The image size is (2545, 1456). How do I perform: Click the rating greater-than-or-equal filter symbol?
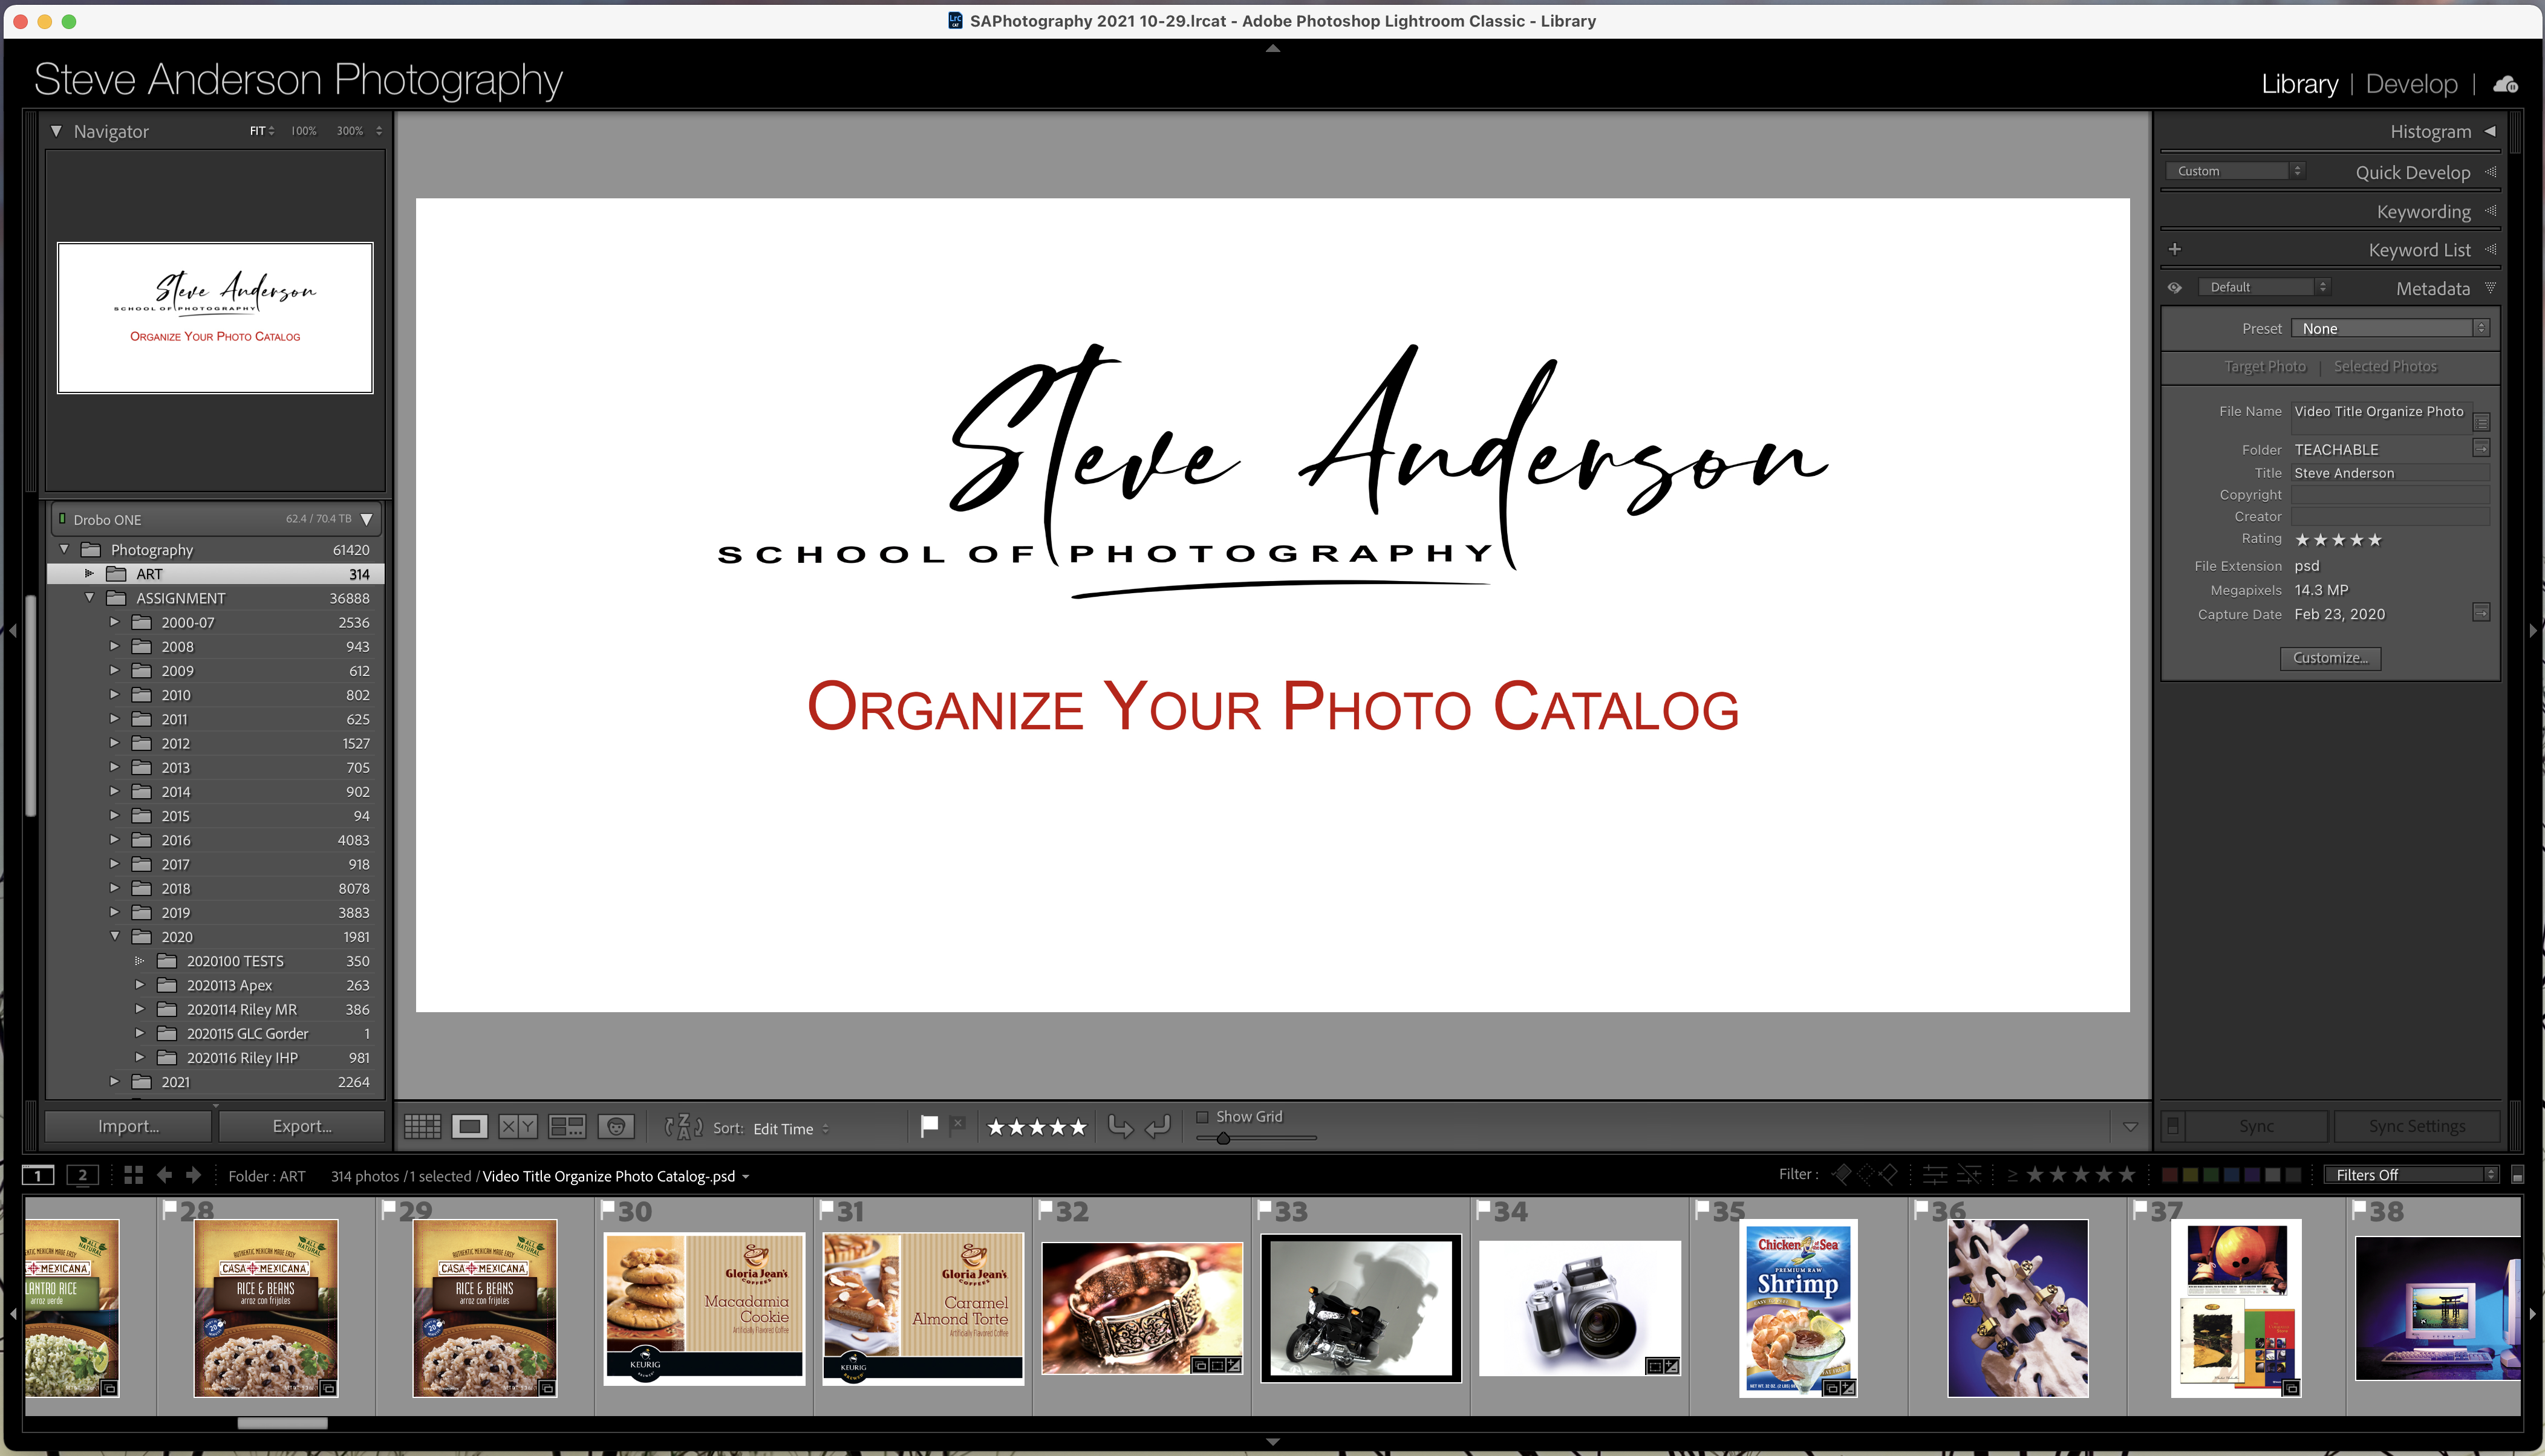coord(2012,1175)
